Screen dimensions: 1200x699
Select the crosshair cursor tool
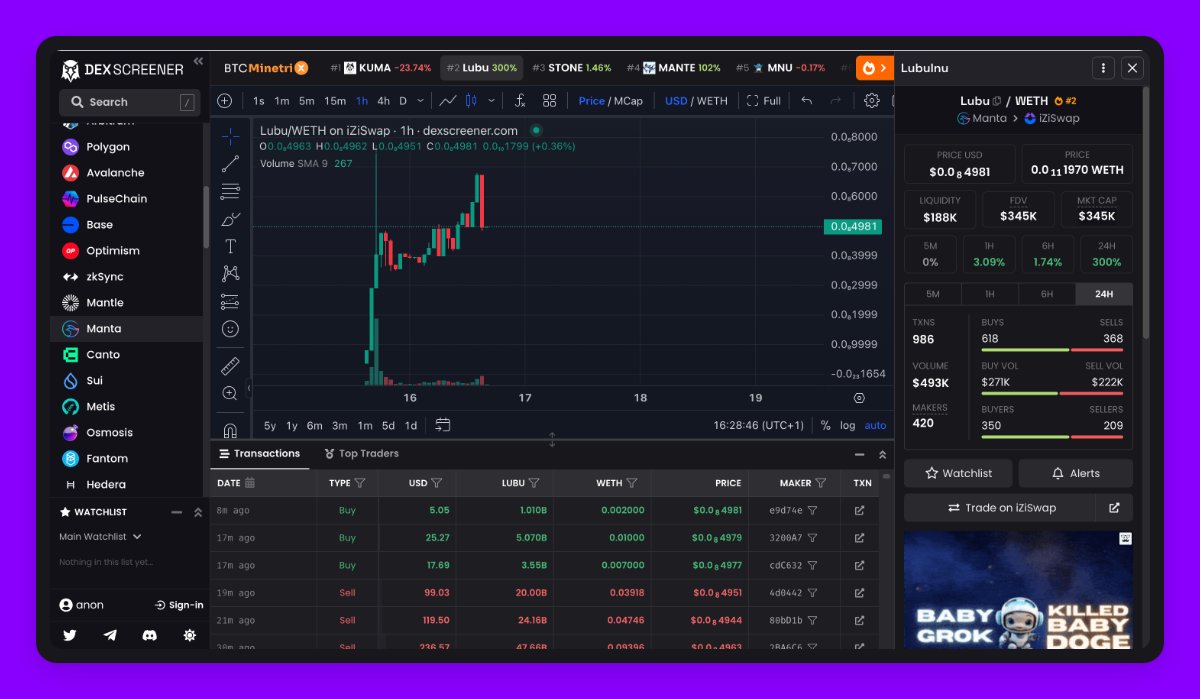click(230, 136)
